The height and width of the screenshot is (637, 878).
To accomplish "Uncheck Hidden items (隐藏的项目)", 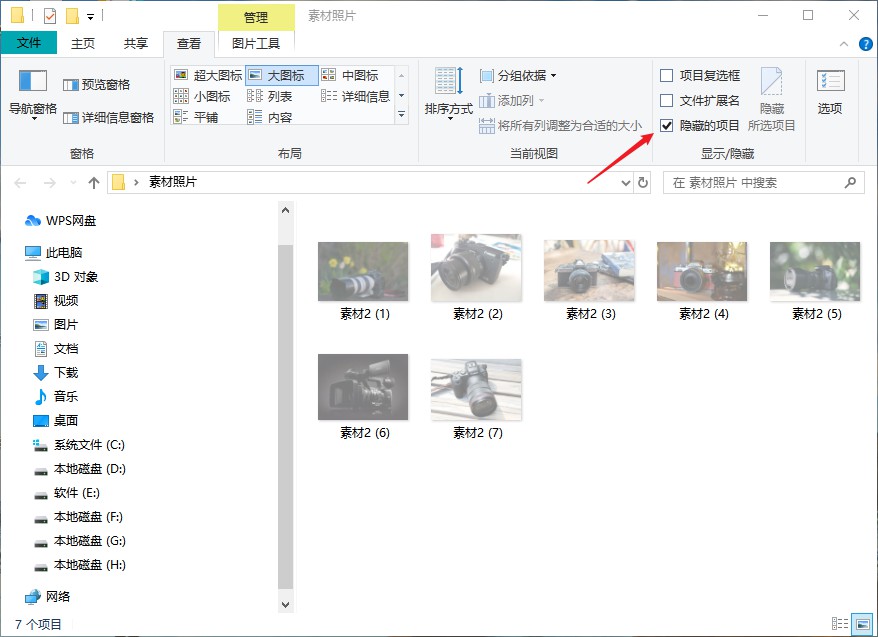I will pyautogui.click(x=700, y=125).
